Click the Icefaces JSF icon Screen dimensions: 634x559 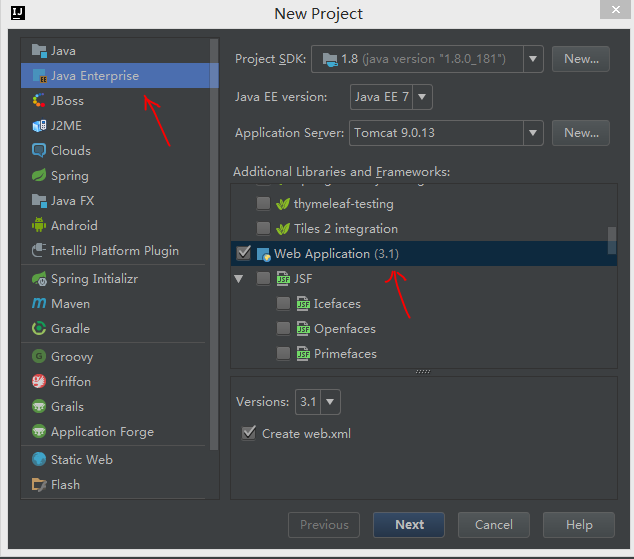pos(303,304)
